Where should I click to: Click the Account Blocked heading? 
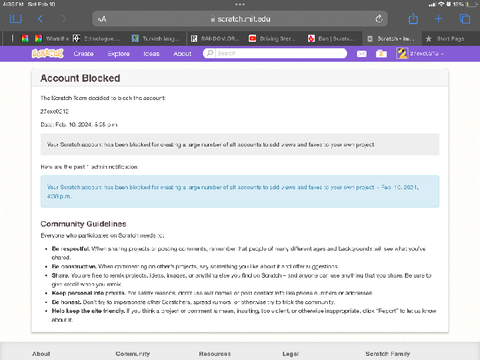click(80, 78)
